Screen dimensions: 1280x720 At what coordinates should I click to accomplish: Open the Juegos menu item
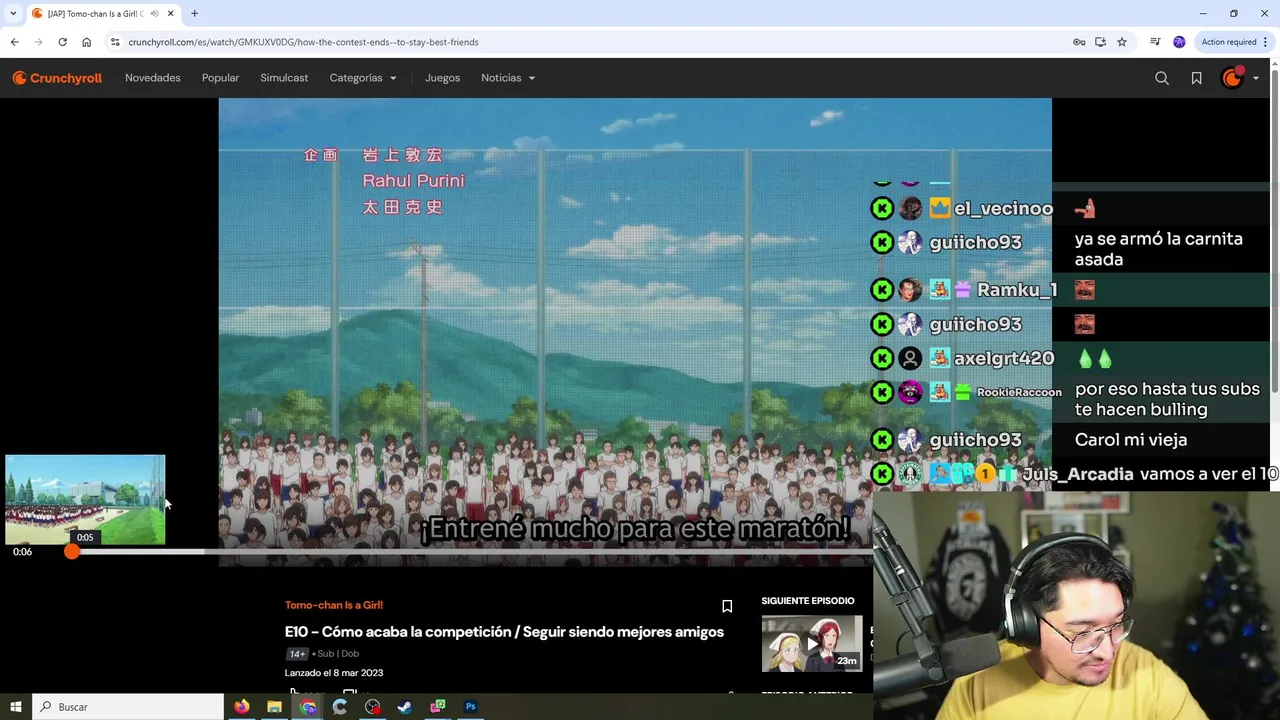coord(442,78)
